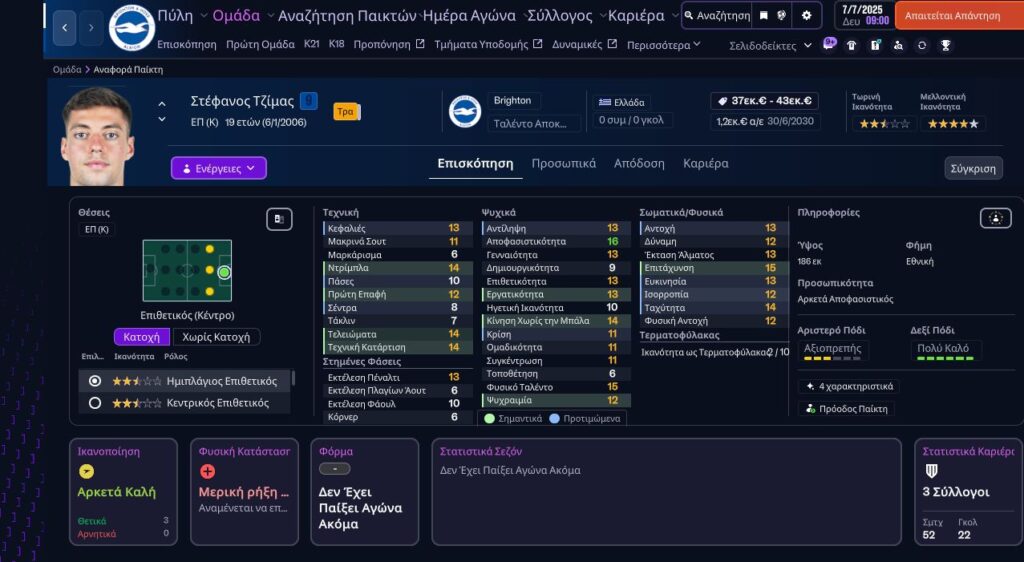1024x562 pixels.
Task: Click the bookmark flag icon beside search
Action: pos(764,16)
